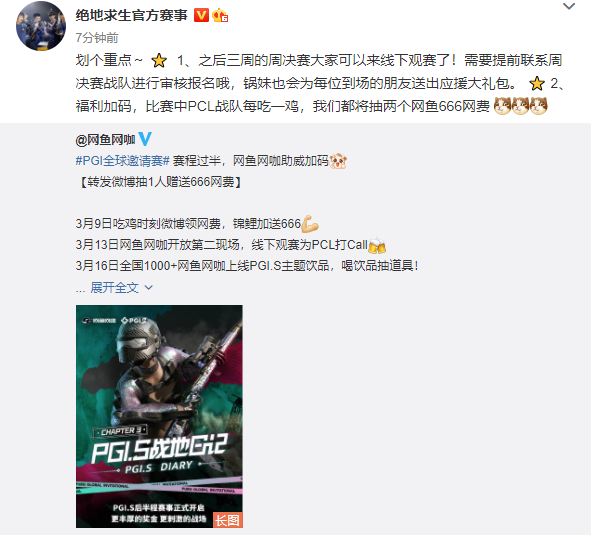Click the chevron next to 展开全文

(x=149, y=288)
